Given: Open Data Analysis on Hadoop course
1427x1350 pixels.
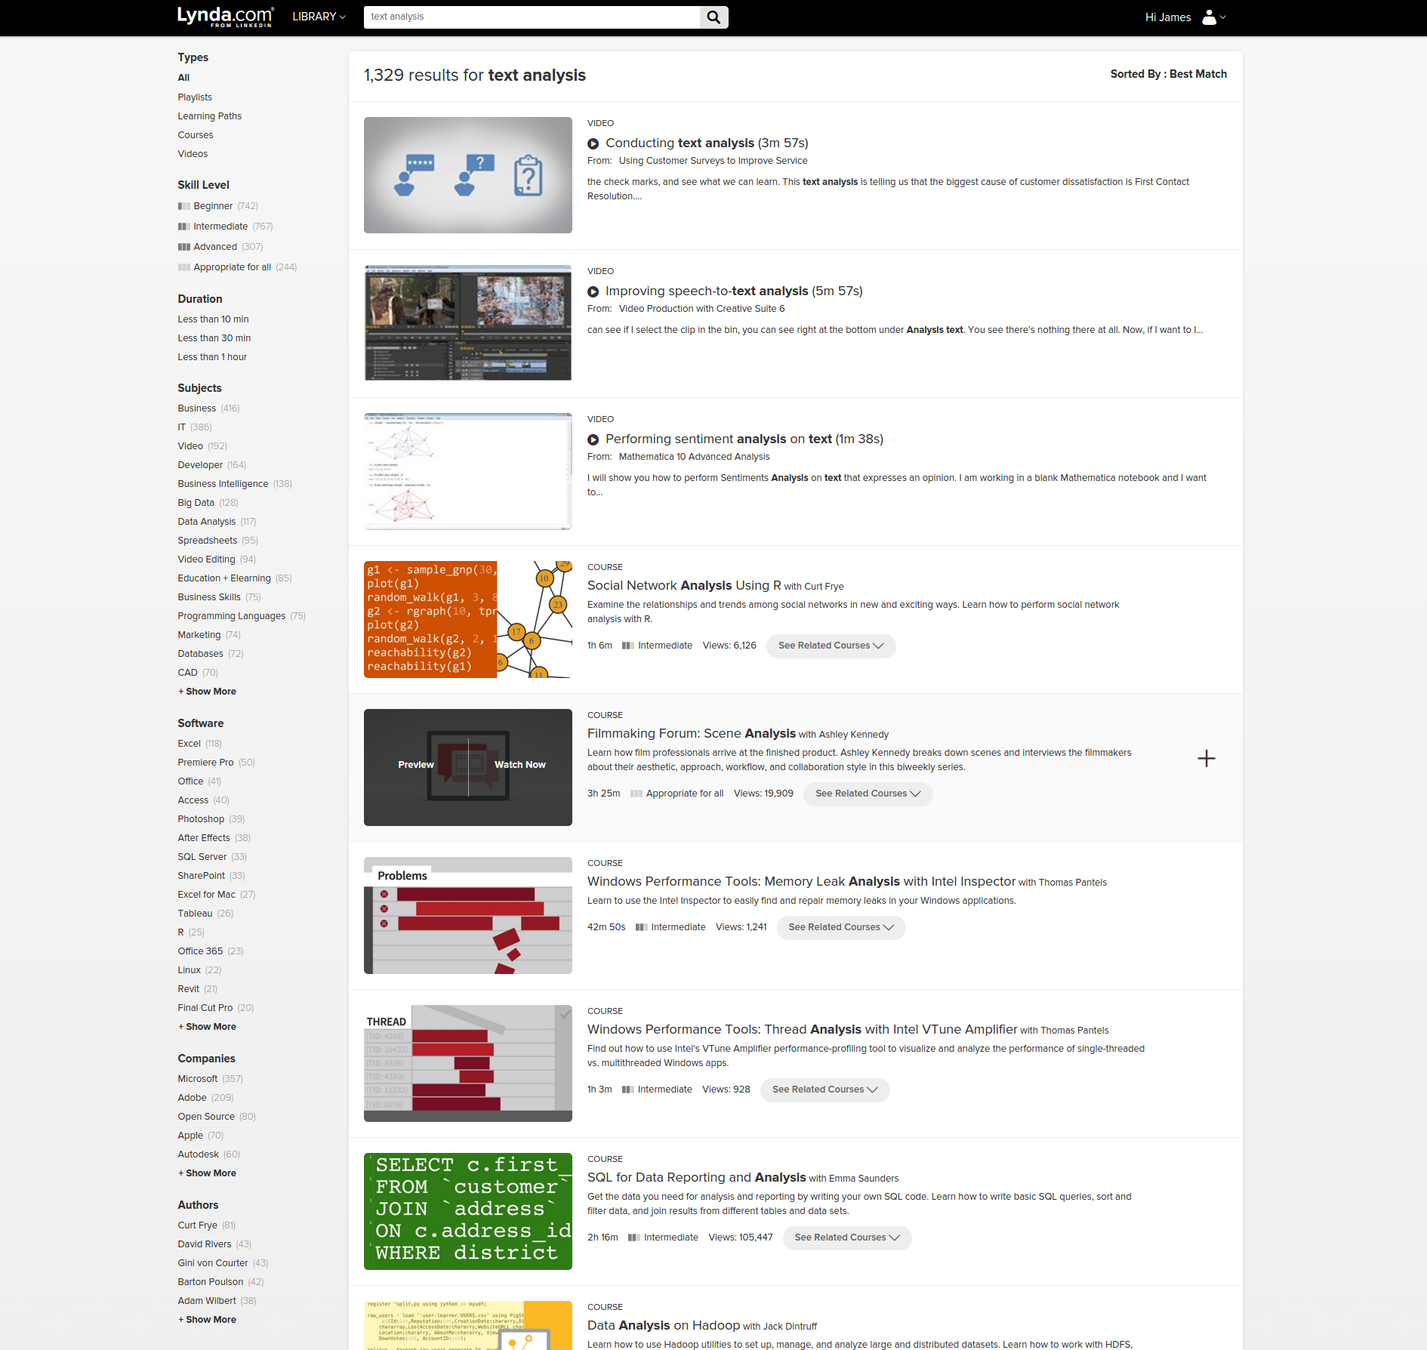Looking at the screenshot, I should click(663, 1325).
